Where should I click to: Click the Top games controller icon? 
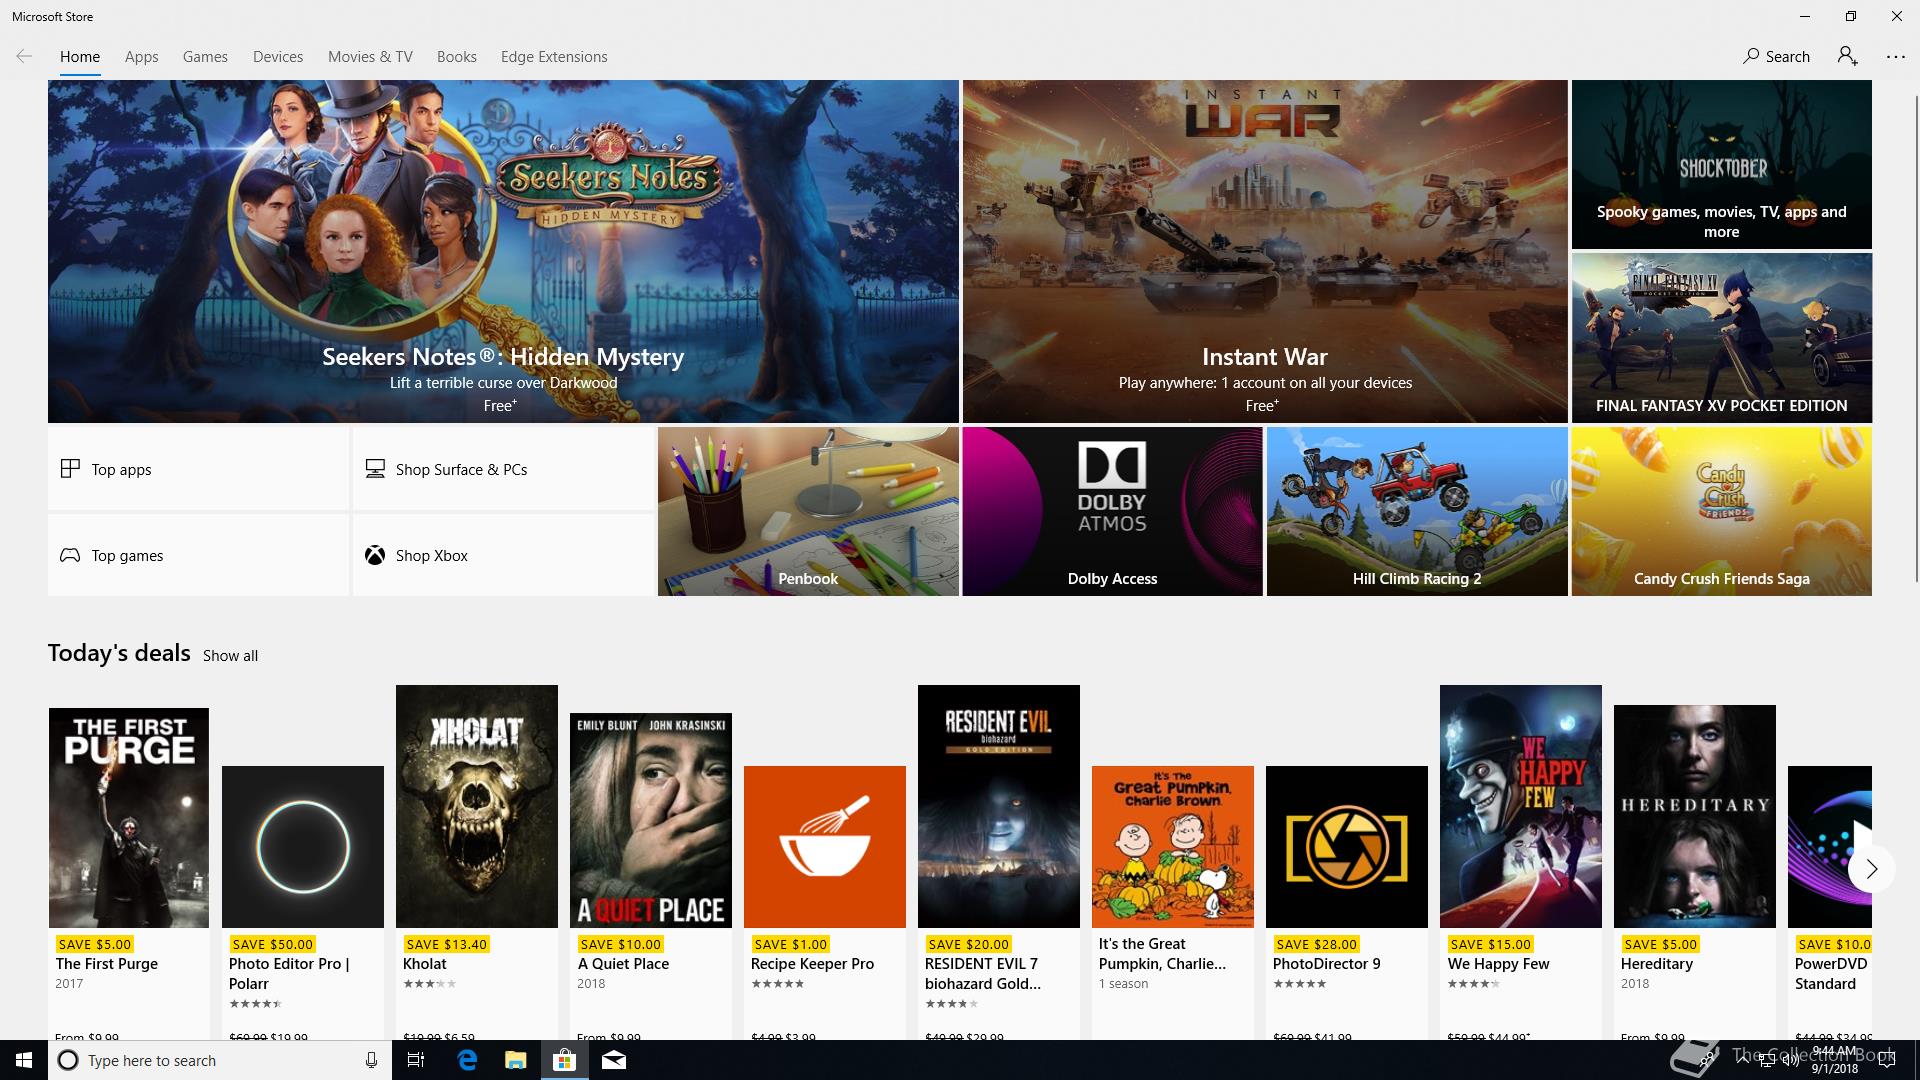coord(70,555)
